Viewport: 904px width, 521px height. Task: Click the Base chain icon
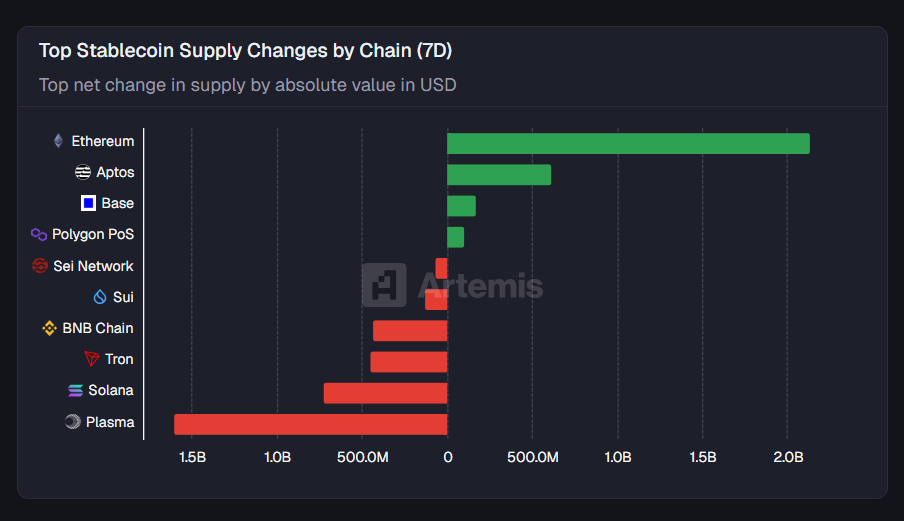pyautogui.click(x=88, y=203)
